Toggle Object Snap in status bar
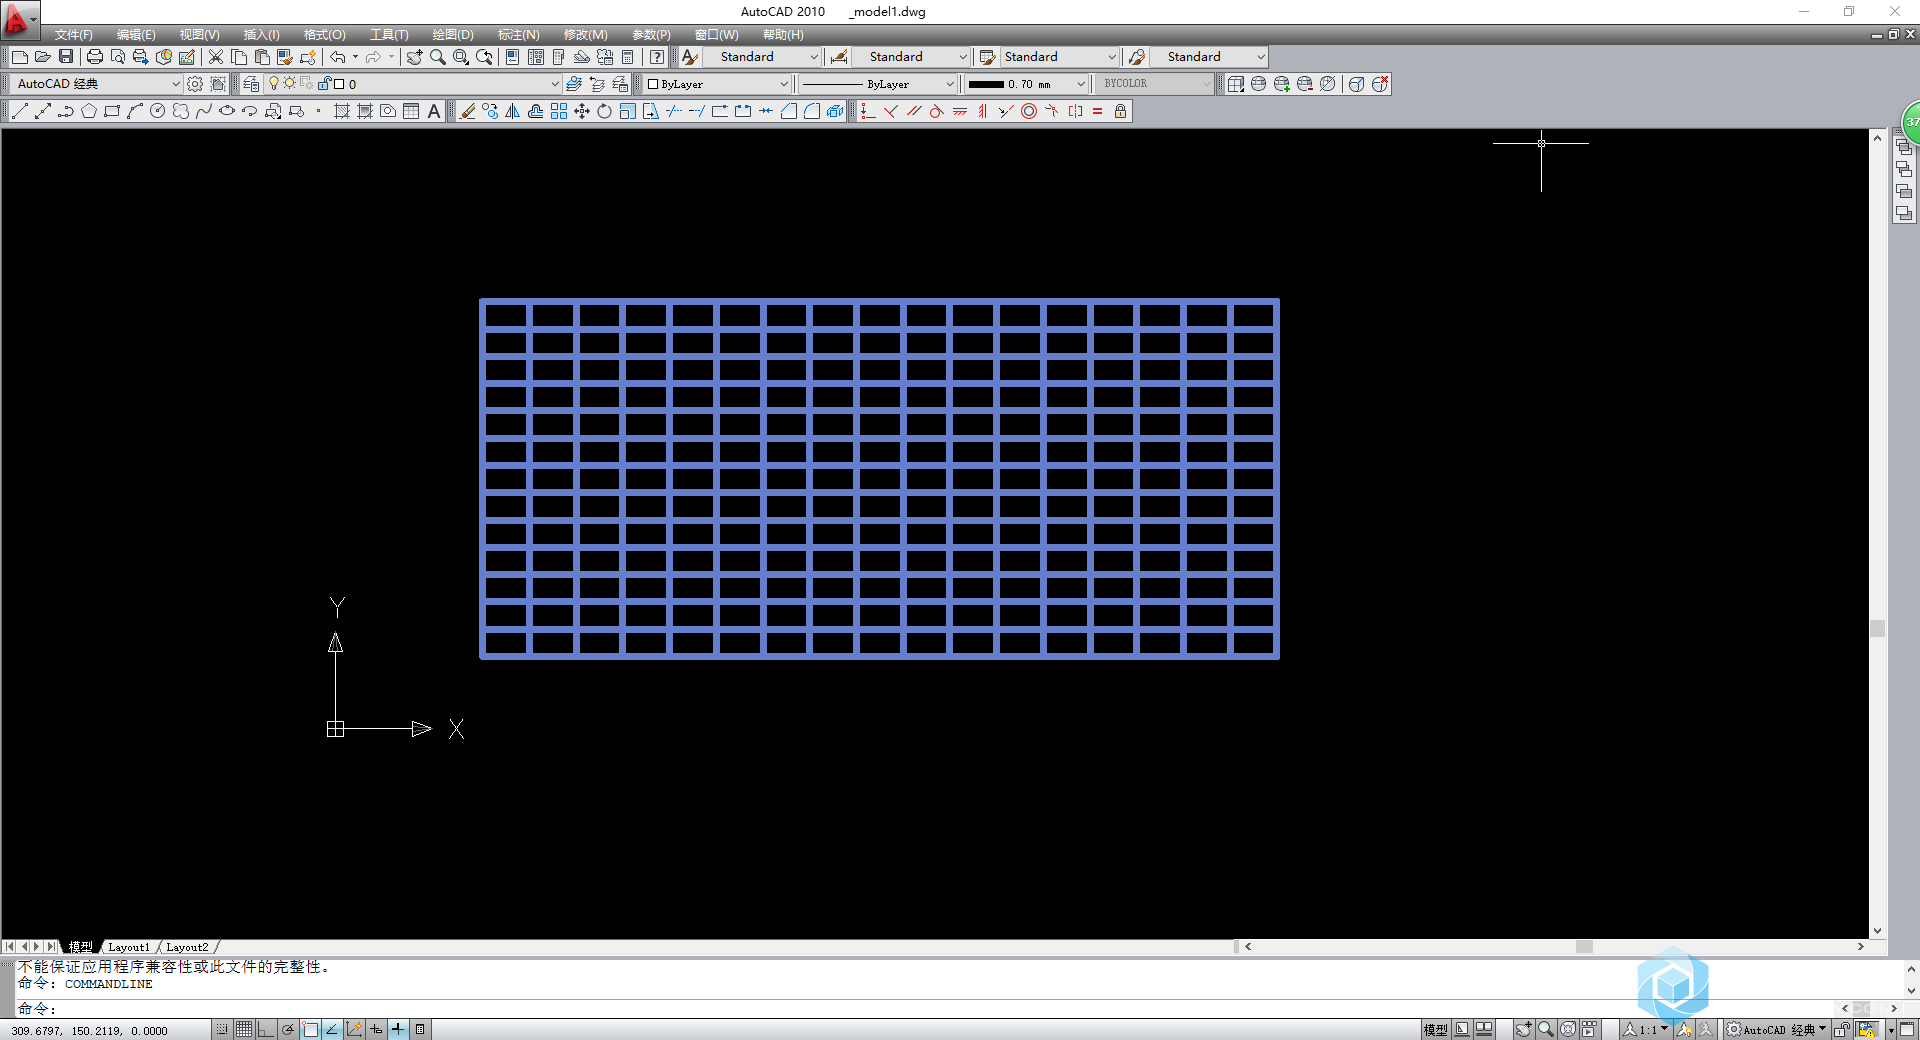This screenshot has height=1040, width=1920. click(310, 1029)
